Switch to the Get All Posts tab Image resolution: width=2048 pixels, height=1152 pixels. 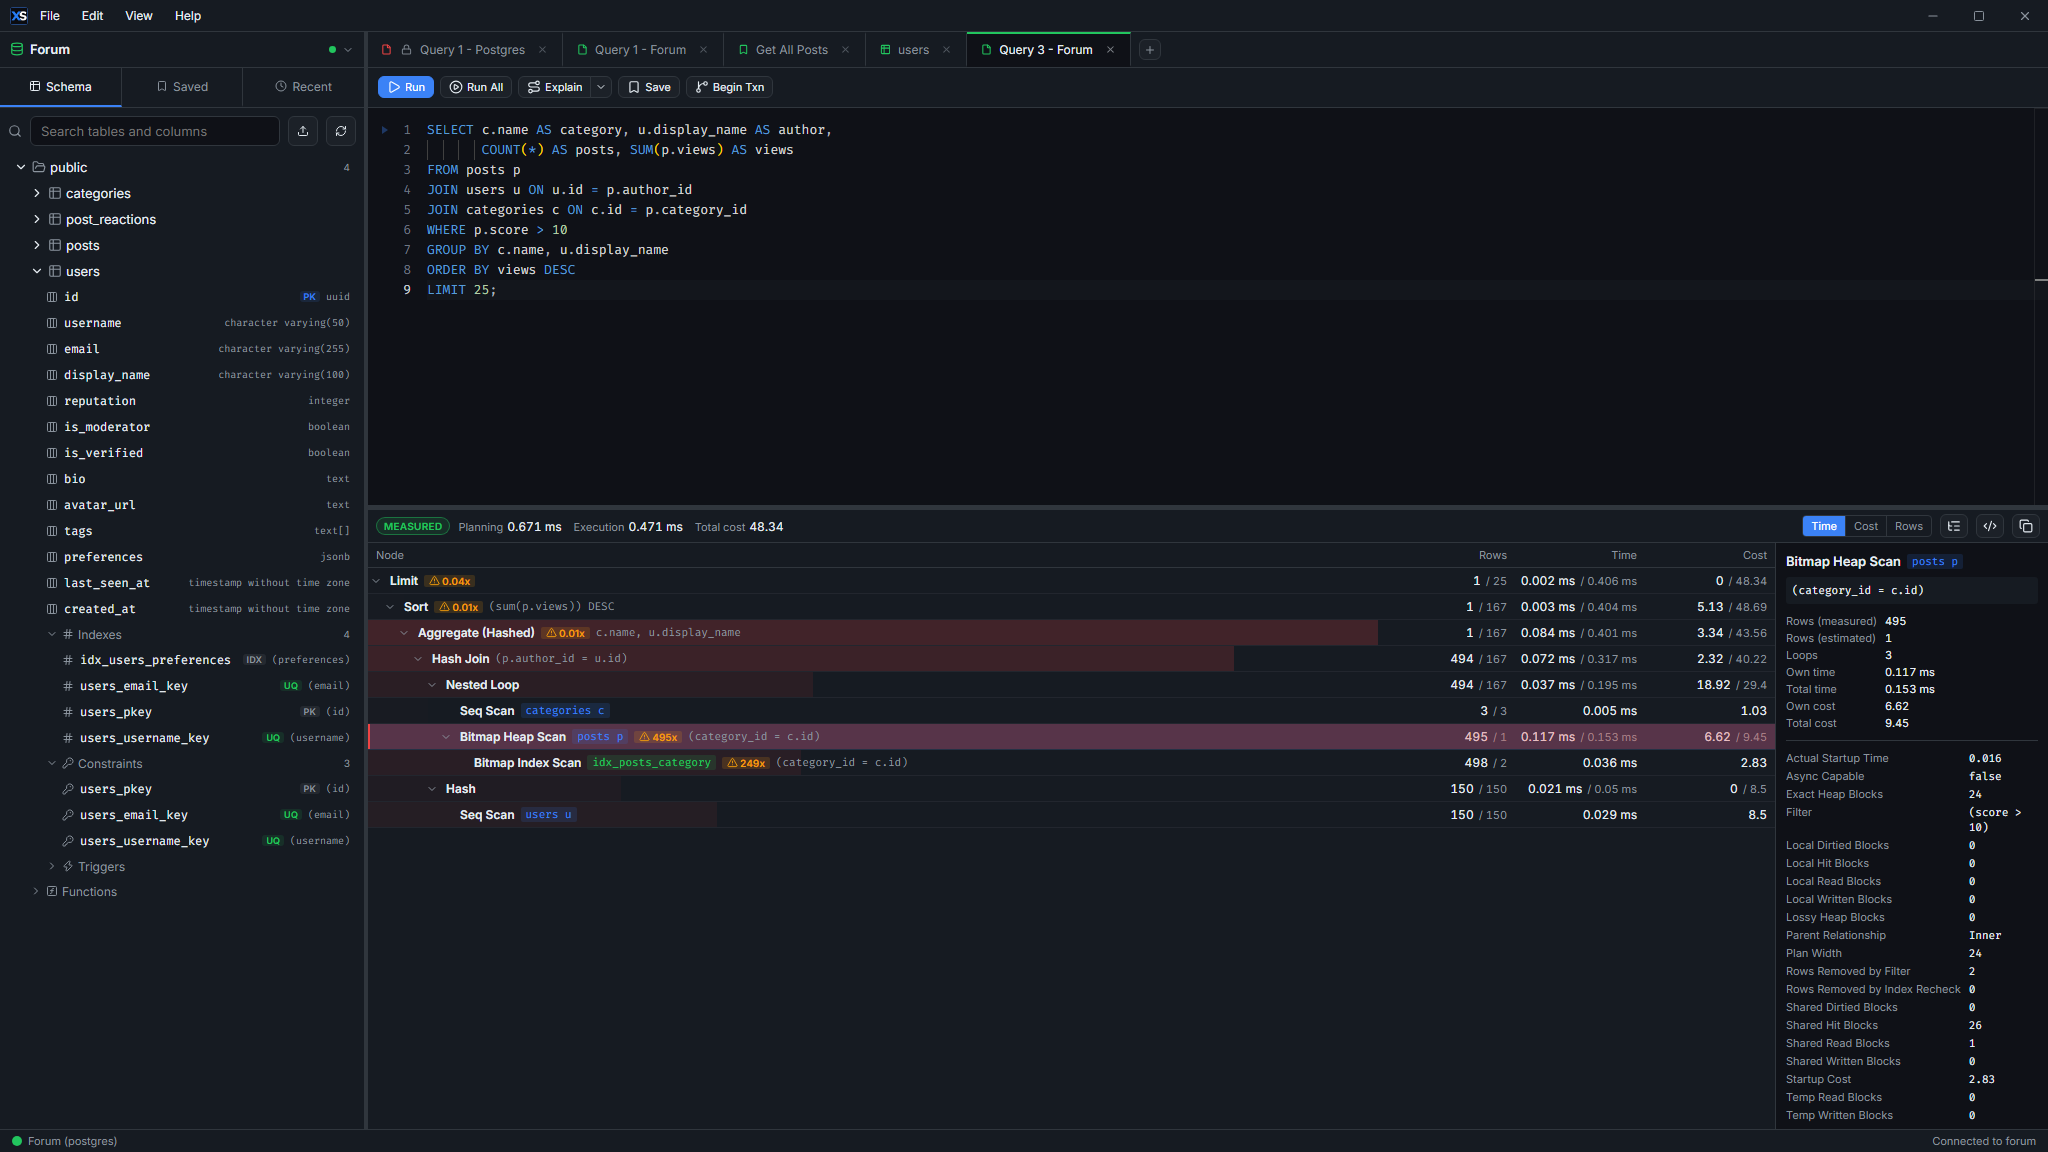(792, 50)
